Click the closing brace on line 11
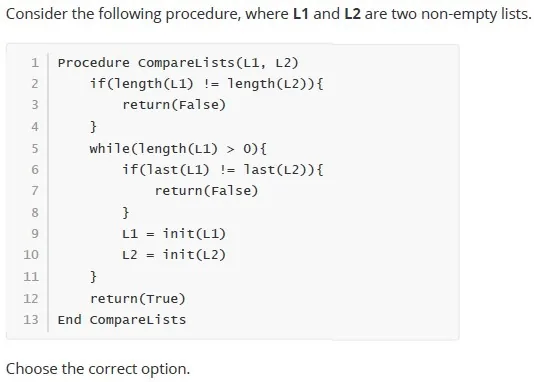This screenshot has width=534, height=382. [x=93, y=276]
